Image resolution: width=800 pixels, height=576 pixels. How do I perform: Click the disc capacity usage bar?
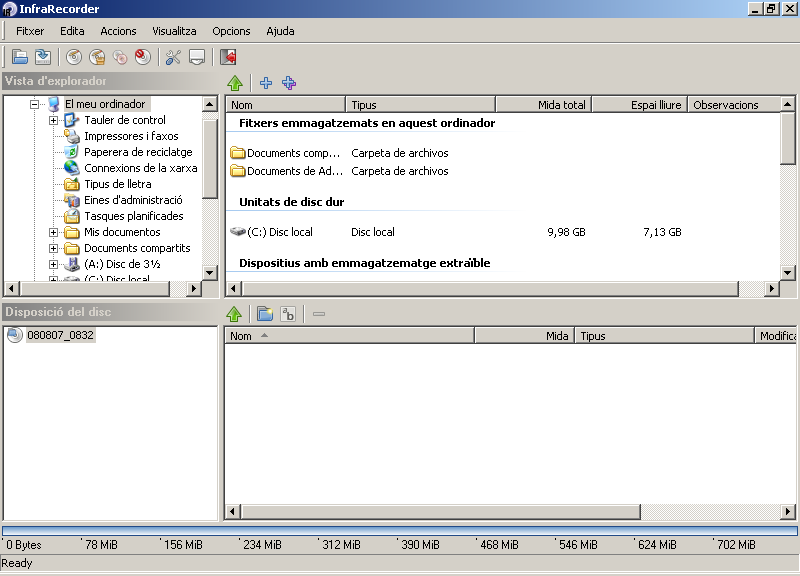click(400, 530)
